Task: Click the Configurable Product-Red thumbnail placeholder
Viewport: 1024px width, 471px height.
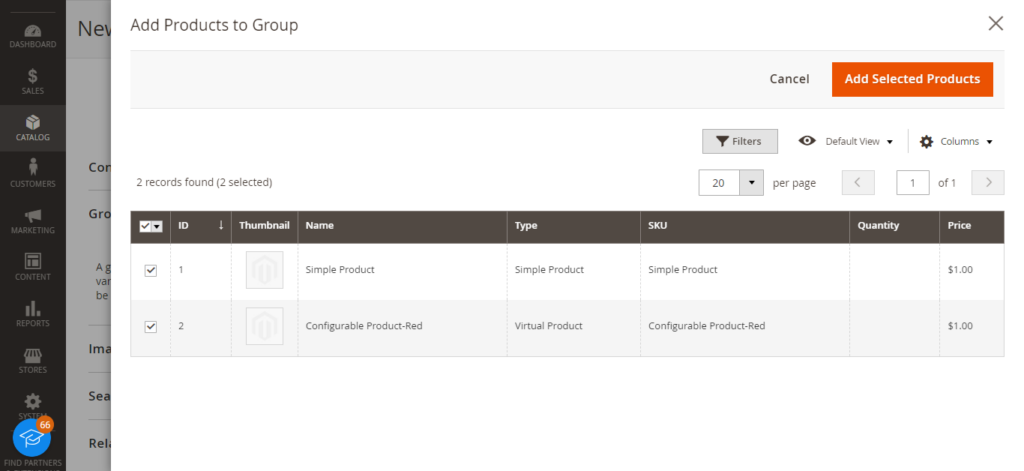Action: (264, 326)
